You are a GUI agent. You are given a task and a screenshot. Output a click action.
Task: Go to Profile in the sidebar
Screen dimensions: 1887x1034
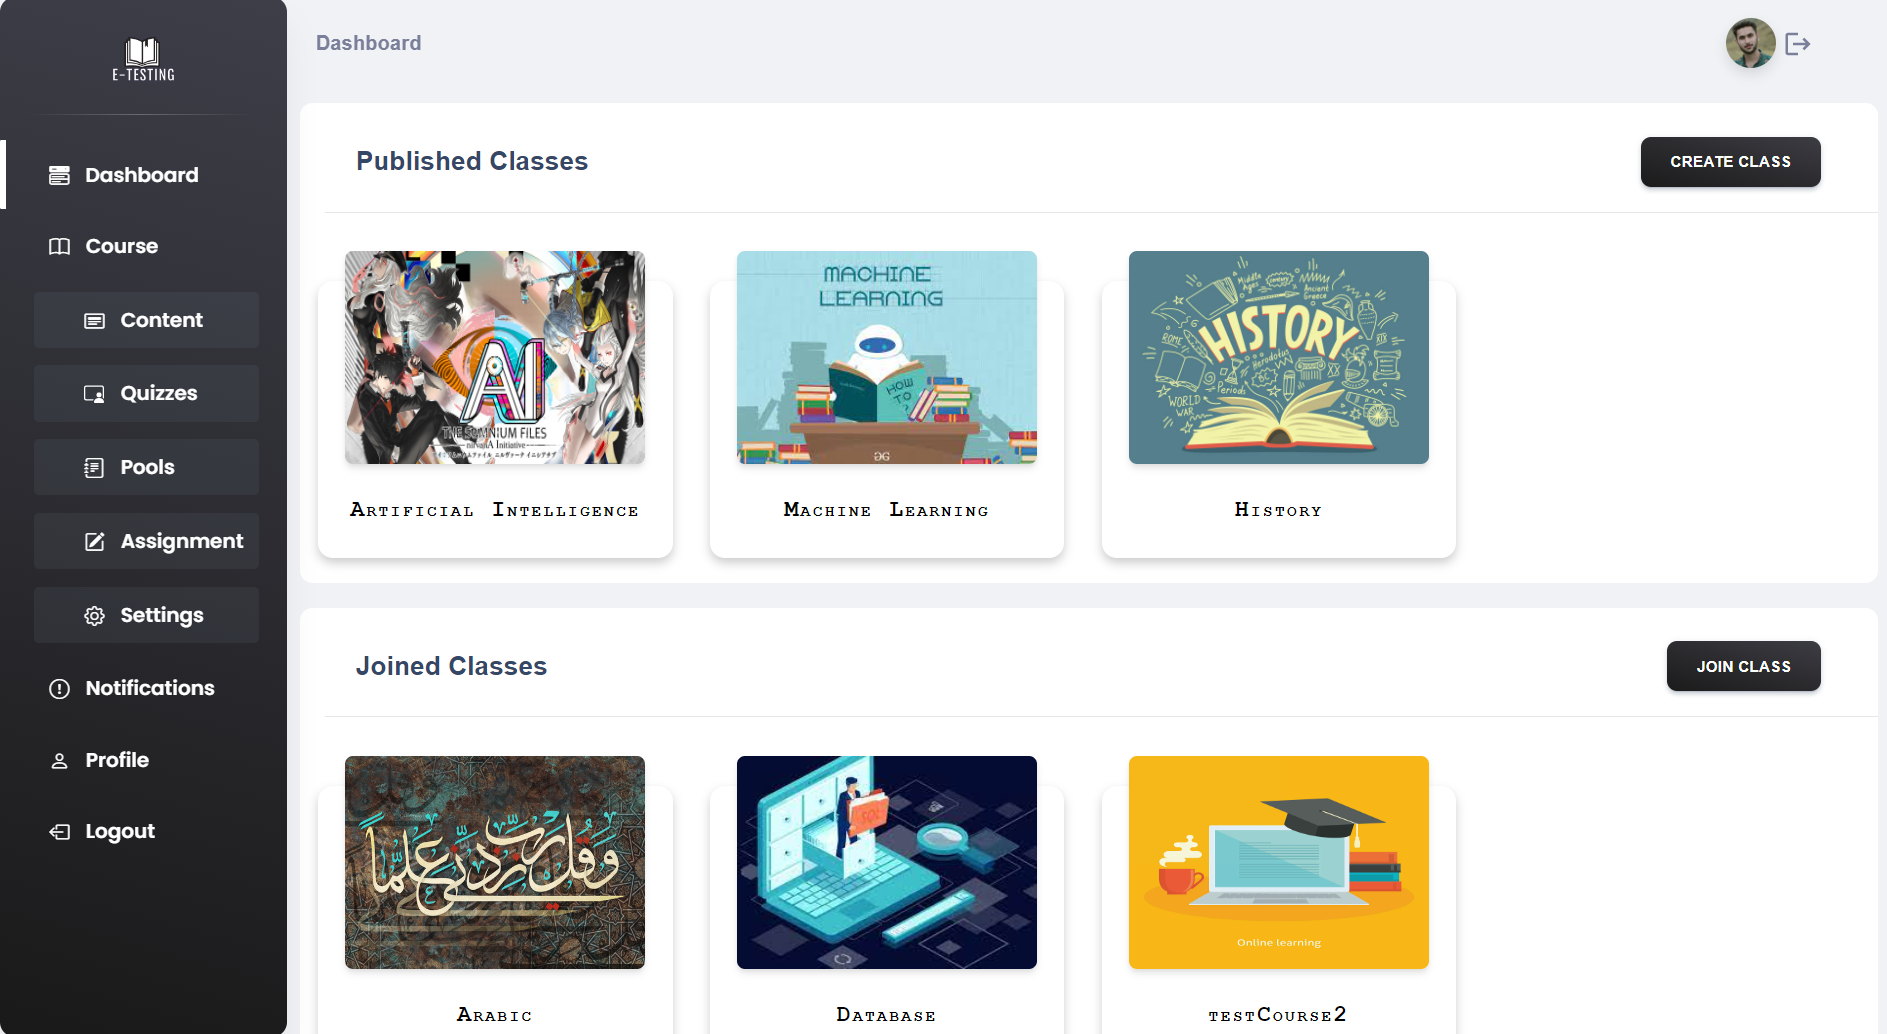point(116,760)
